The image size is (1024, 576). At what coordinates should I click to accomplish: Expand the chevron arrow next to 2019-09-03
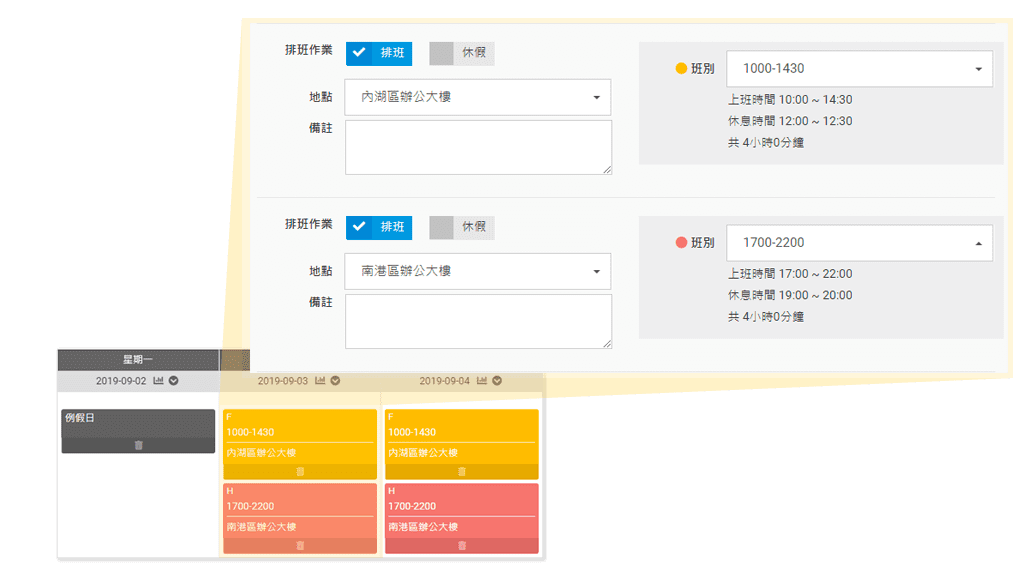pos(335,380)
